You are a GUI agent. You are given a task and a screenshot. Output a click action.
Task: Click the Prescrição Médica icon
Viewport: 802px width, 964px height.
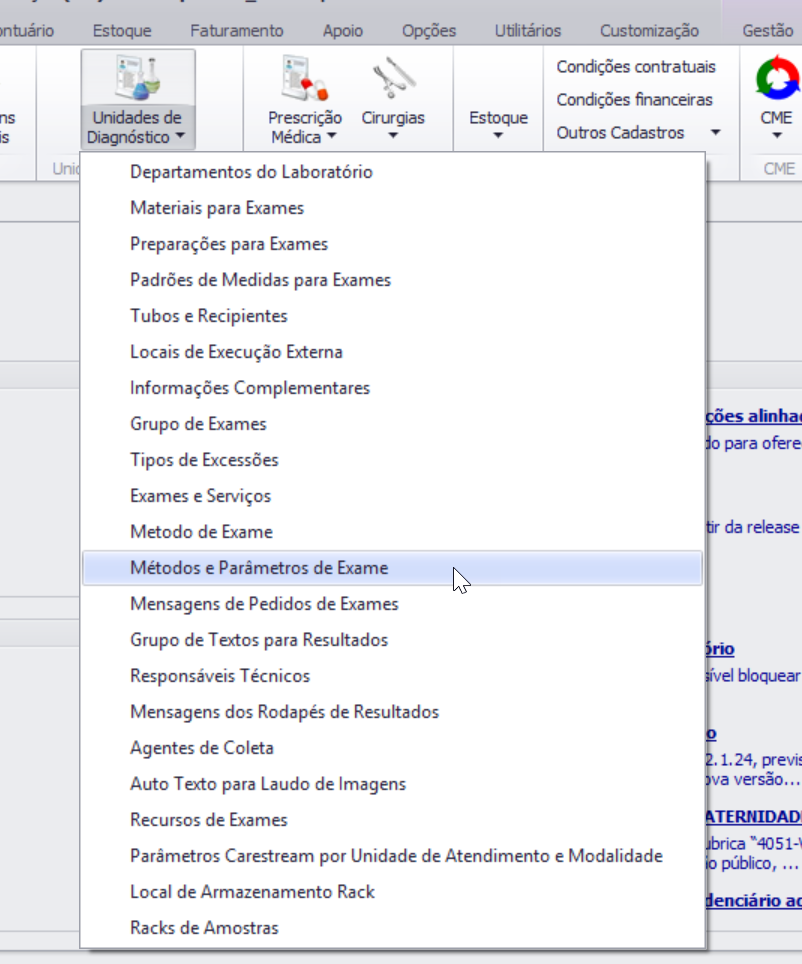point(304,77)
